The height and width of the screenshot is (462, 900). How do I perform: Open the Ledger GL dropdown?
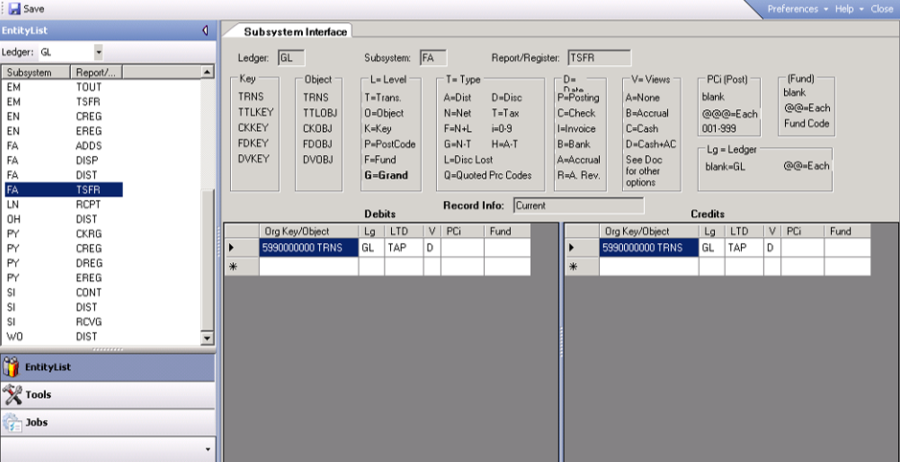point(98,51)
